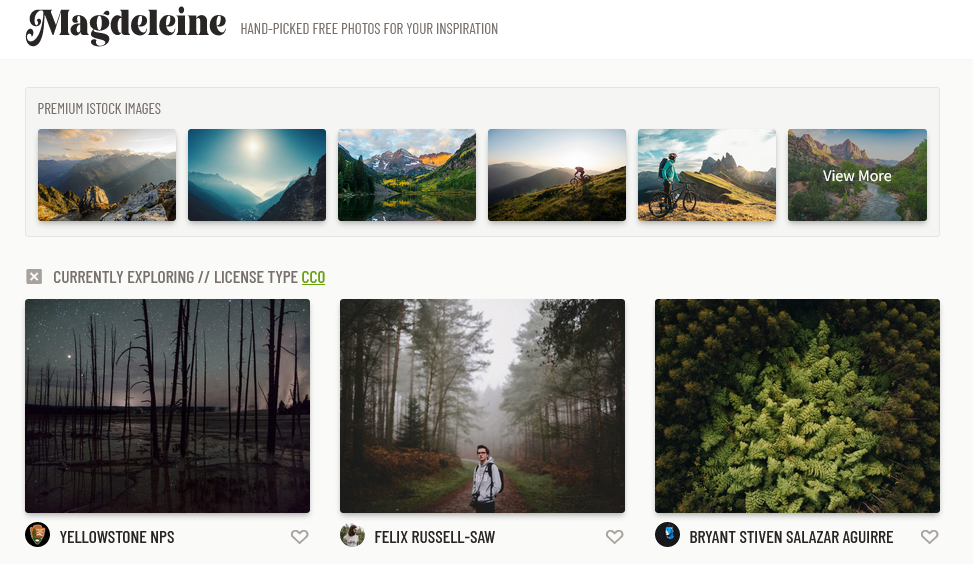Click the Felix Russell-Saw author name

click(434, 537)
